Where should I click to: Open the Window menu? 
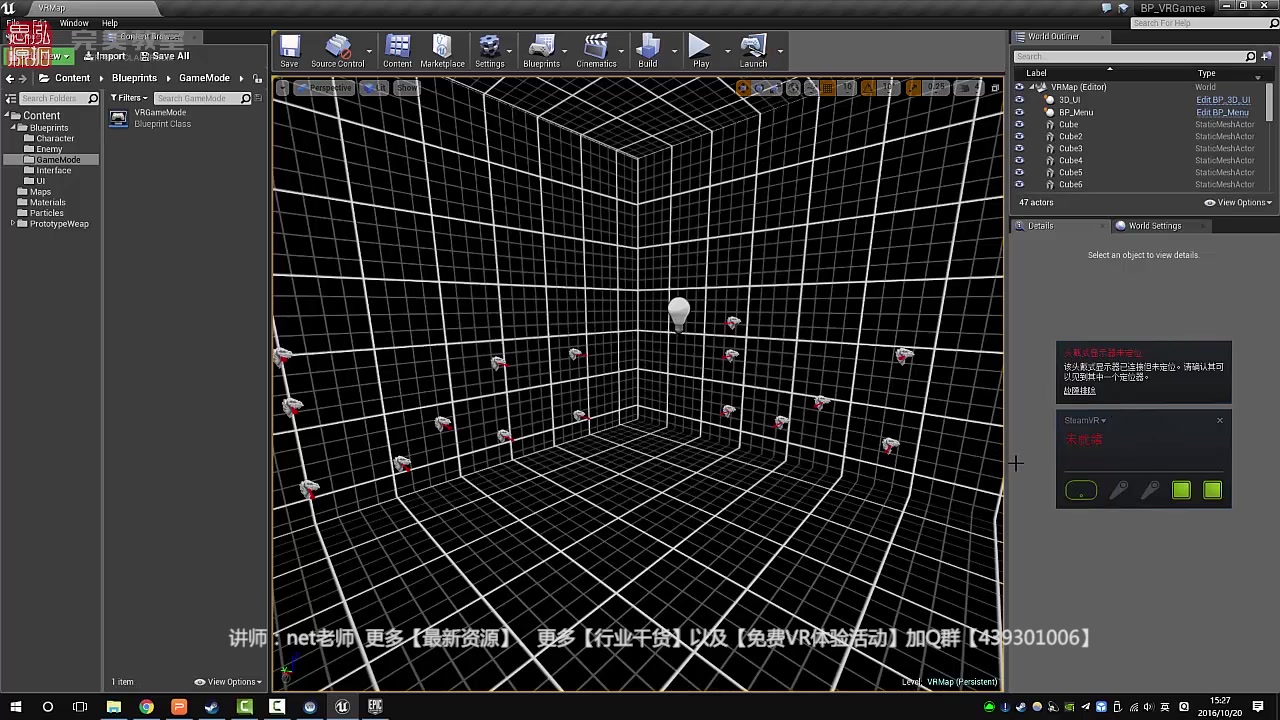click(x=75, y=22)
